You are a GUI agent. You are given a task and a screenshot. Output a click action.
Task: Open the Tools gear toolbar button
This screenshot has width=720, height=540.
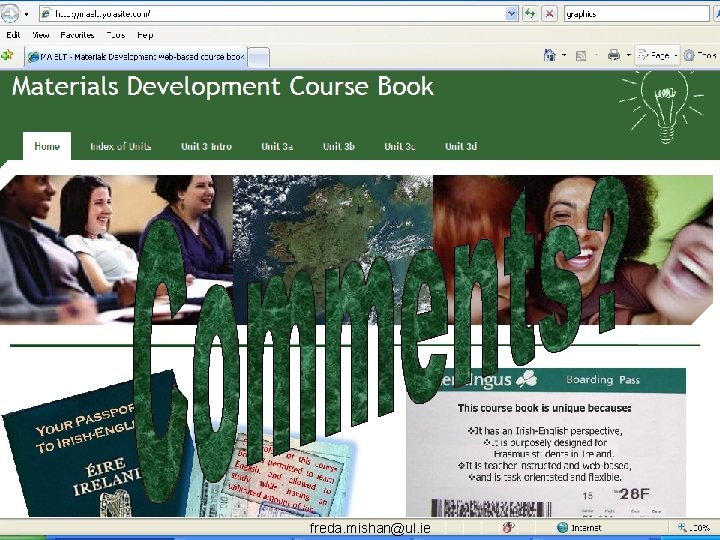700,56
